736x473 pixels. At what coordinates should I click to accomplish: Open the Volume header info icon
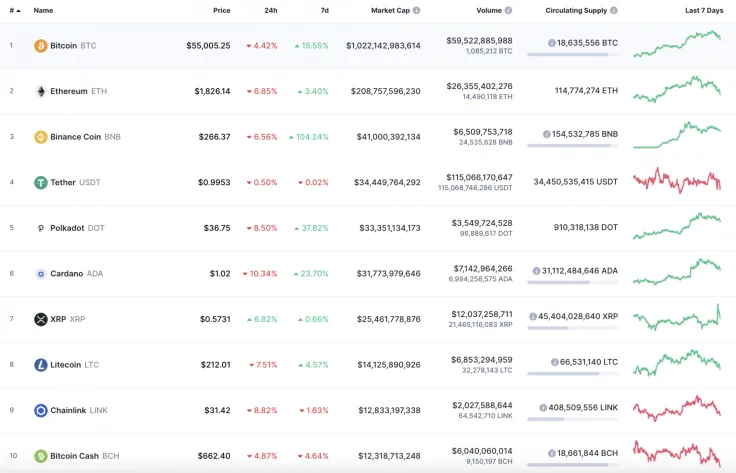pyautogui.click(x=508, y=10)
